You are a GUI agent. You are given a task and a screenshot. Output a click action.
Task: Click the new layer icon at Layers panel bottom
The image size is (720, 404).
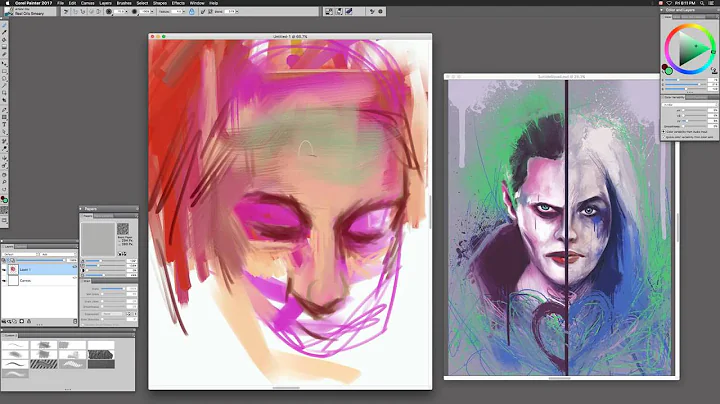click(x=15, y=321)
